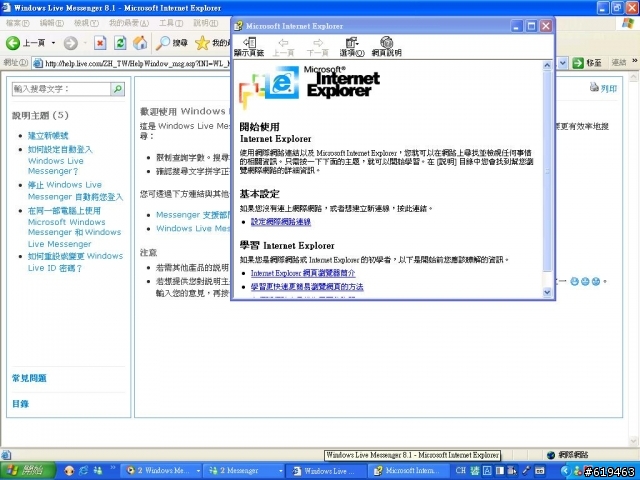This screenshot has width=640, height=480.
Task: Click the '2 Messenger' taskbar group button
Action: pyautogui.click(x=245, y=471)
